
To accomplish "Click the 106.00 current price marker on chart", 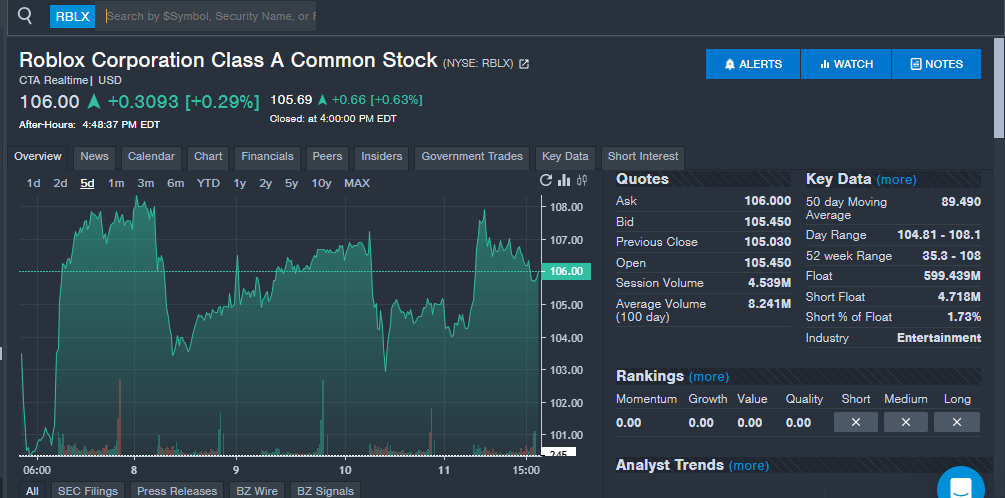I will click(x=566, y=271).
